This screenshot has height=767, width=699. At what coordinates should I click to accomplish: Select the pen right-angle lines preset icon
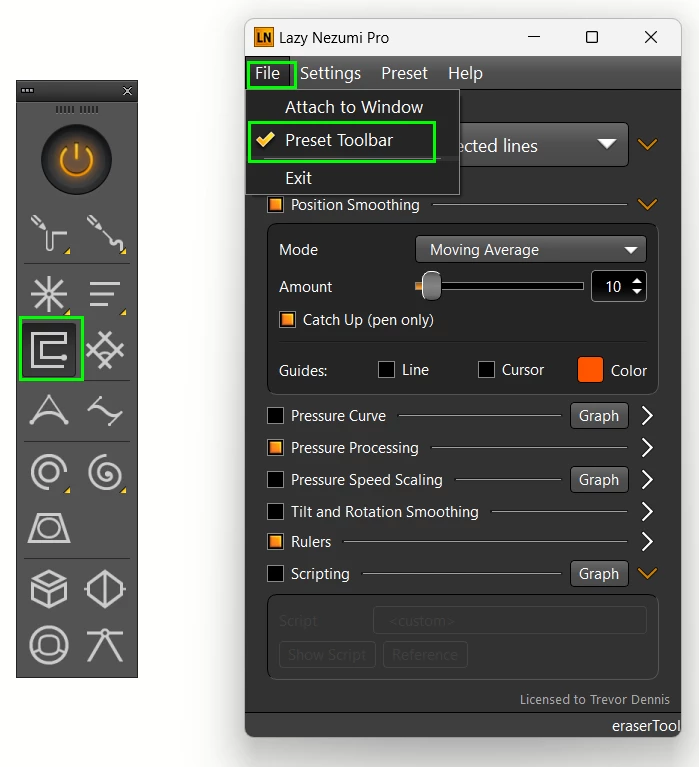pyautogui.click(x=49, y=235)
